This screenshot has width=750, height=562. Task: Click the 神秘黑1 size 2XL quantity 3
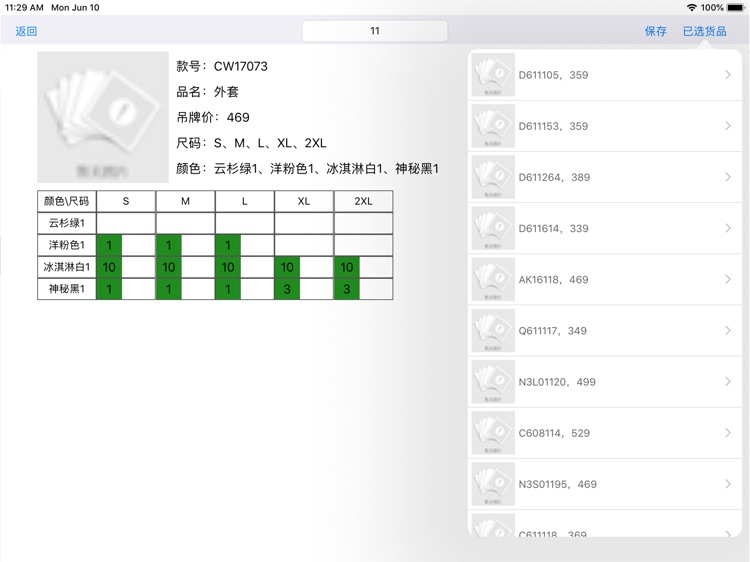tap(347, 289)
